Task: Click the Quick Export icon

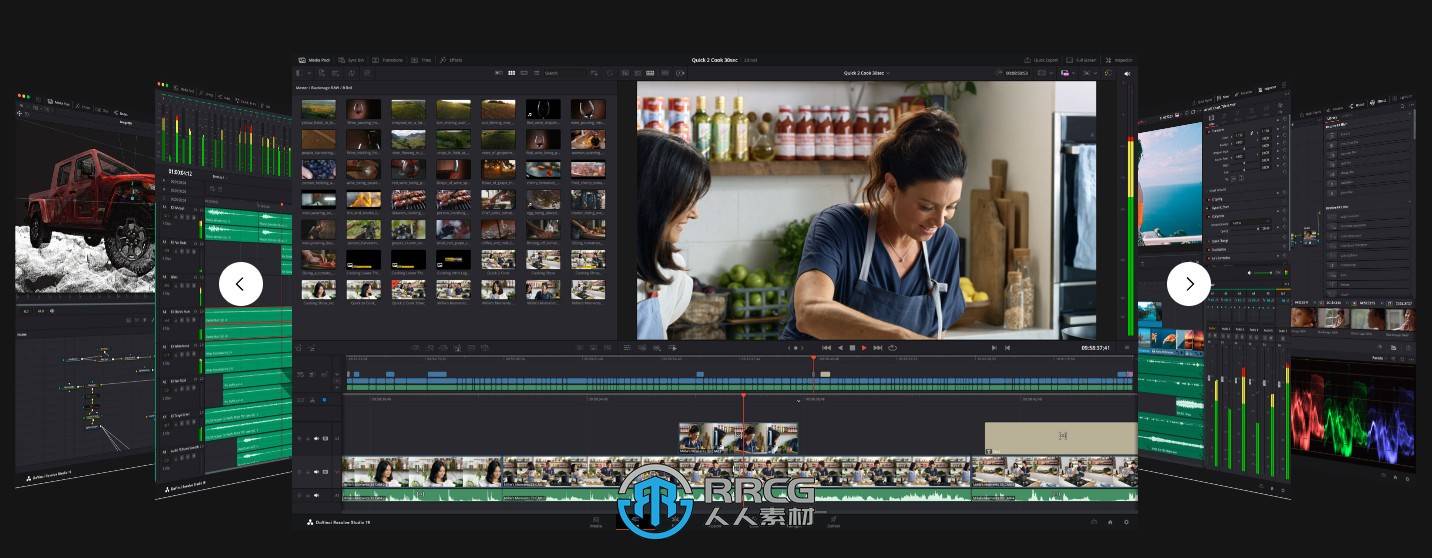Action: click(x=1040, y=60)
